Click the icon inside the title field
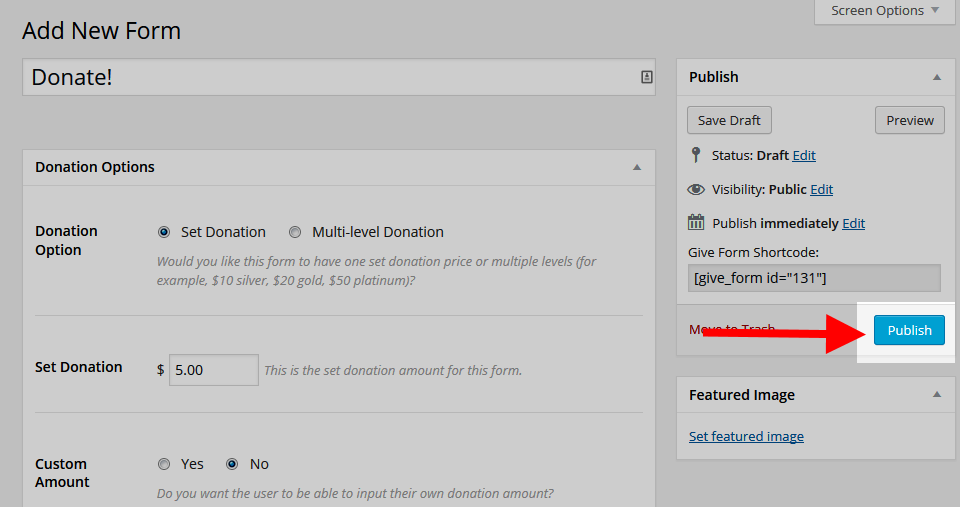Screen dimensions: 960x507 click(x=646, y=77)
